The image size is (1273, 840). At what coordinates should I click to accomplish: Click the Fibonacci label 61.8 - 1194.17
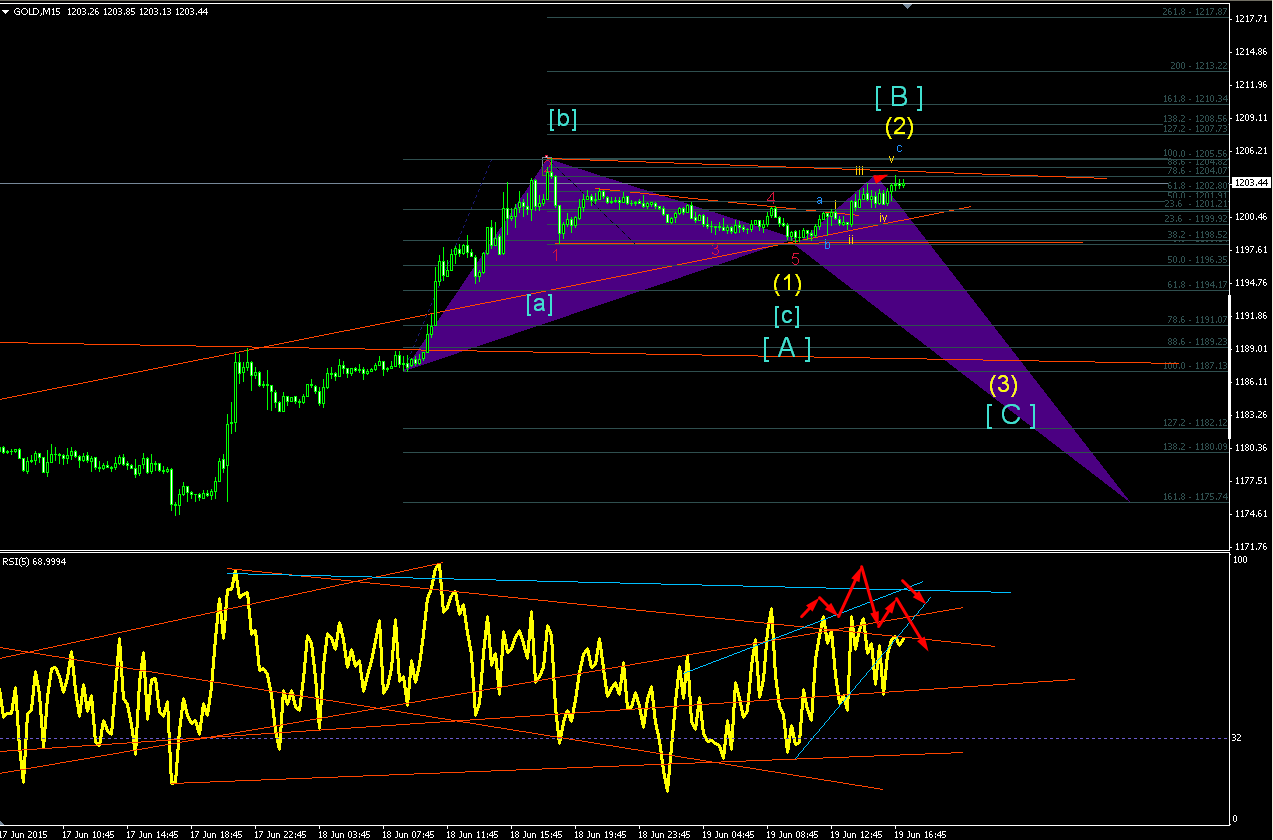click(1196, 285)
